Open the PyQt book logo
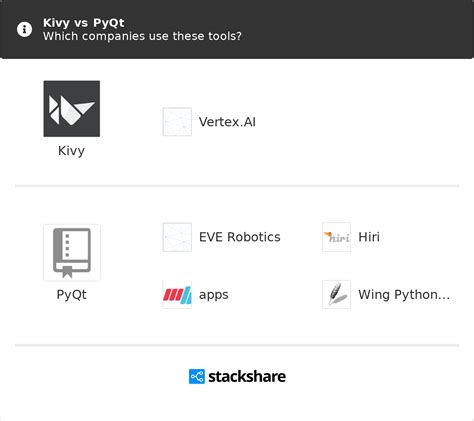The height and width of the screenshot is (421, 474). (x=72, y=253)
